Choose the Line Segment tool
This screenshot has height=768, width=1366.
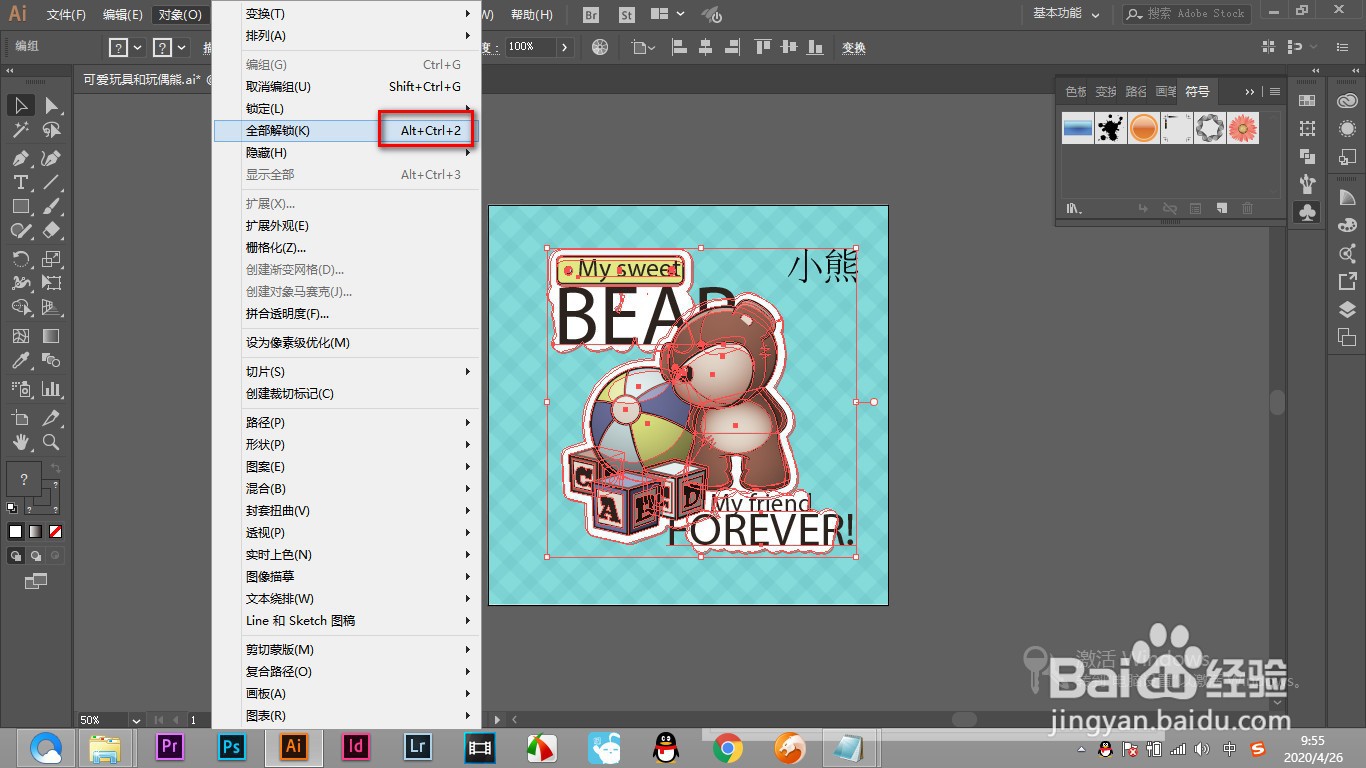click(x=51, y=182)
